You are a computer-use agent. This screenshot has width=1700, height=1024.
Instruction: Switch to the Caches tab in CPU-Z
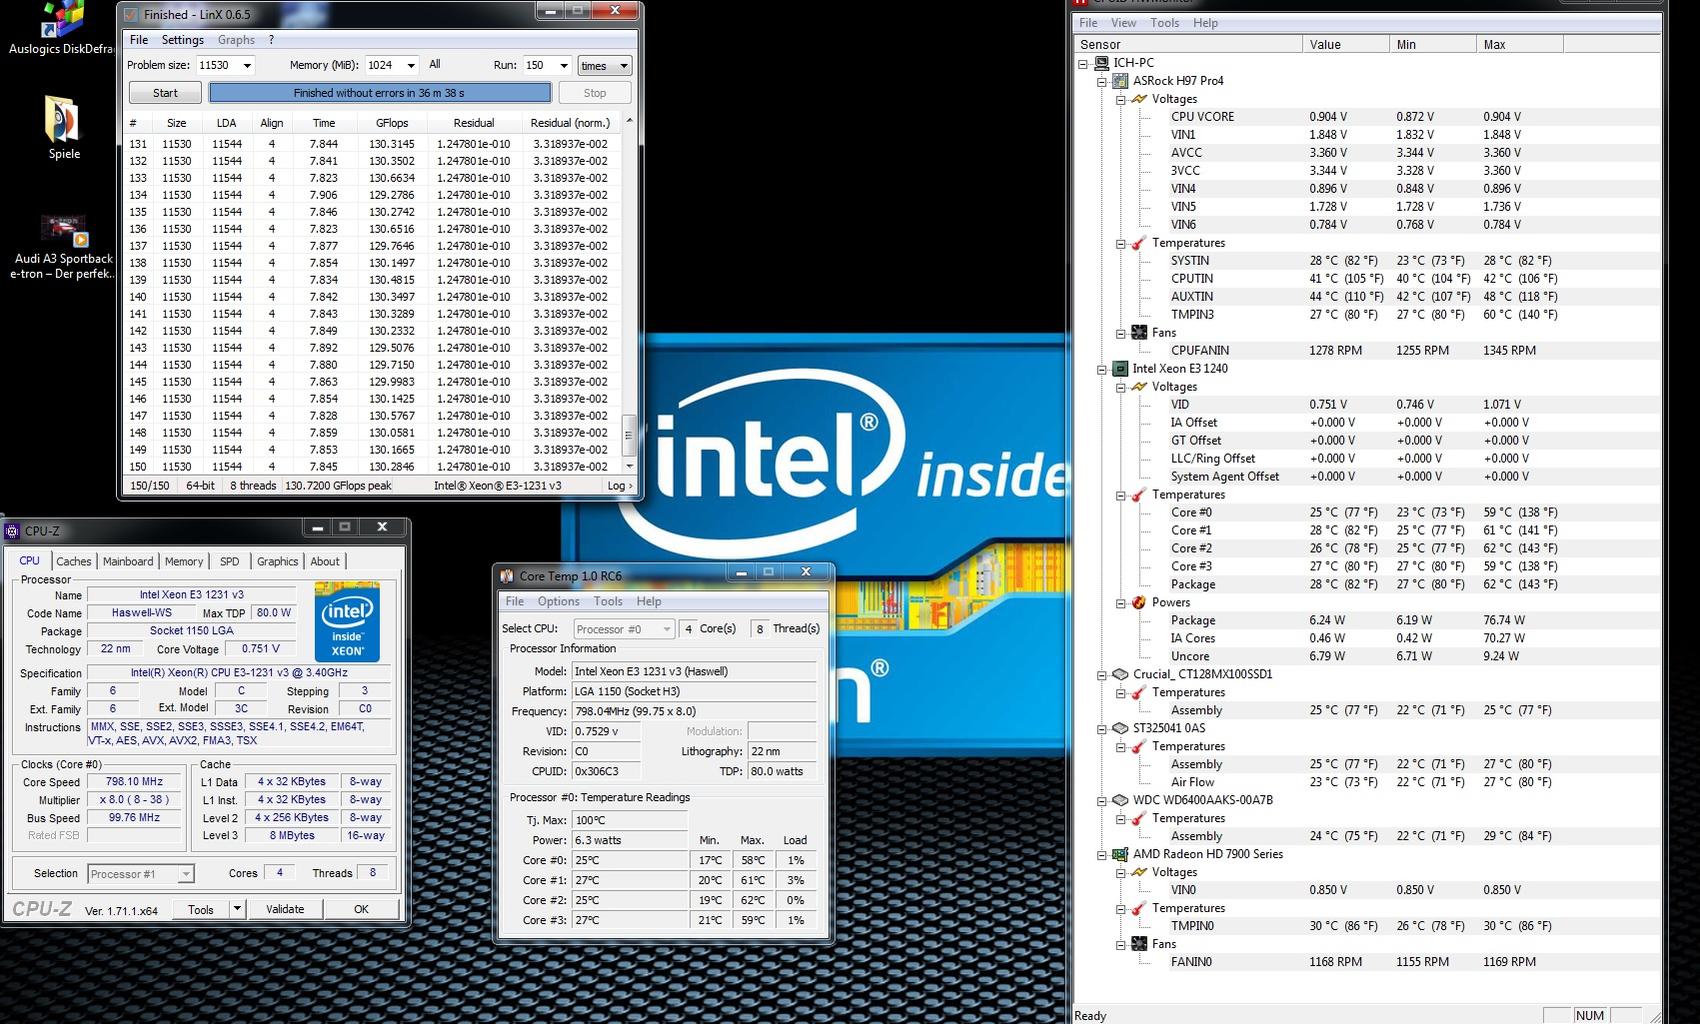(x=73, y=562)
